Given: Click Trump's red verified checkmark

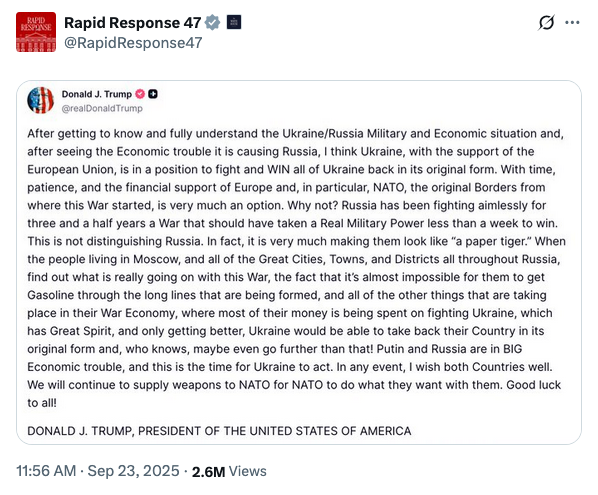Looking at the screenshot, I should coord(140,94).
